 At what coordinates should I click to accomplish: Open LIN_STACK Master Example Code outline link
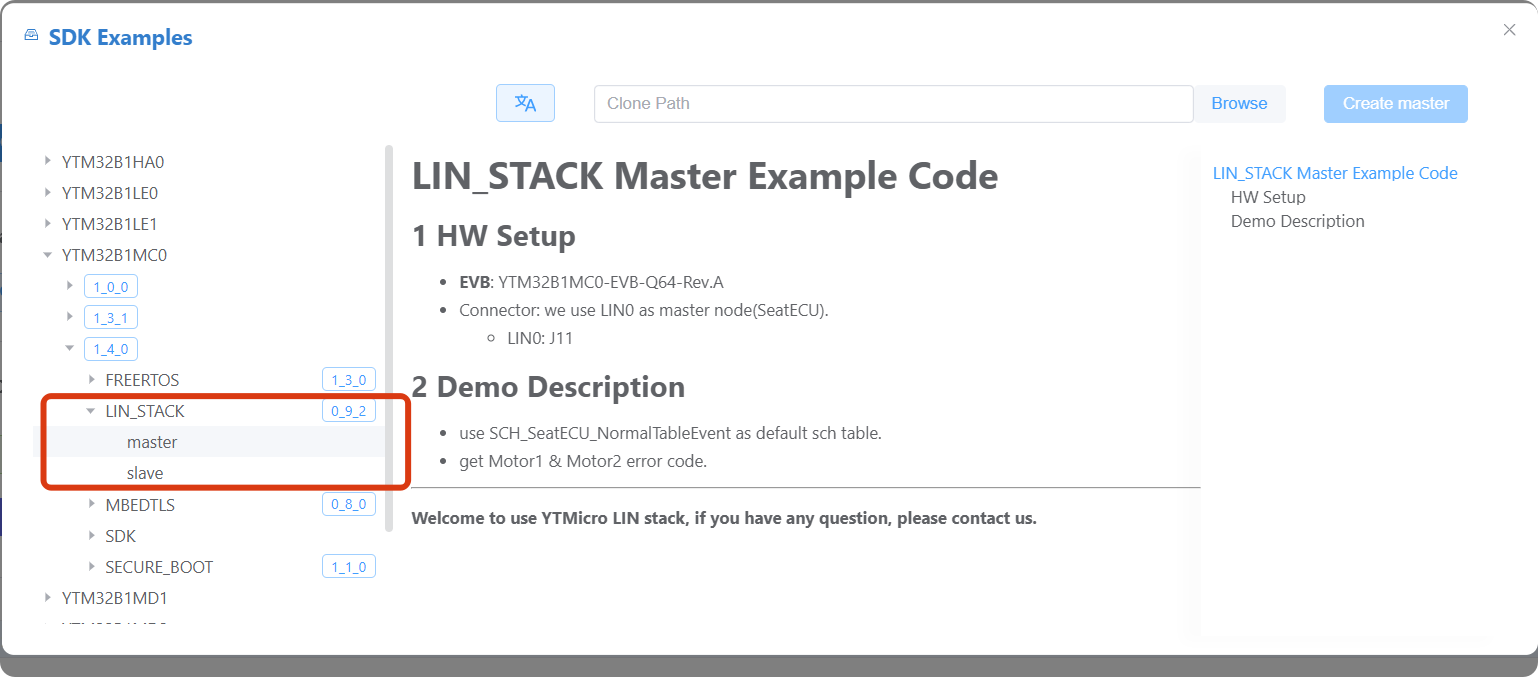[1335, 173]
